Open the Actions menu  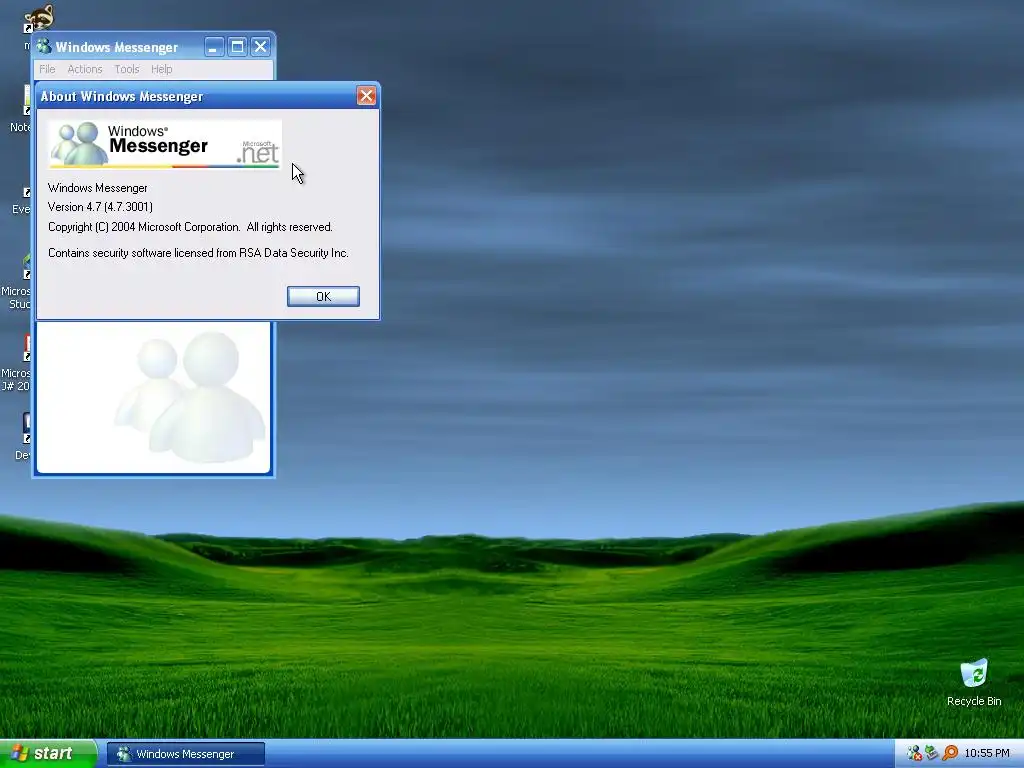pos(85,69)
